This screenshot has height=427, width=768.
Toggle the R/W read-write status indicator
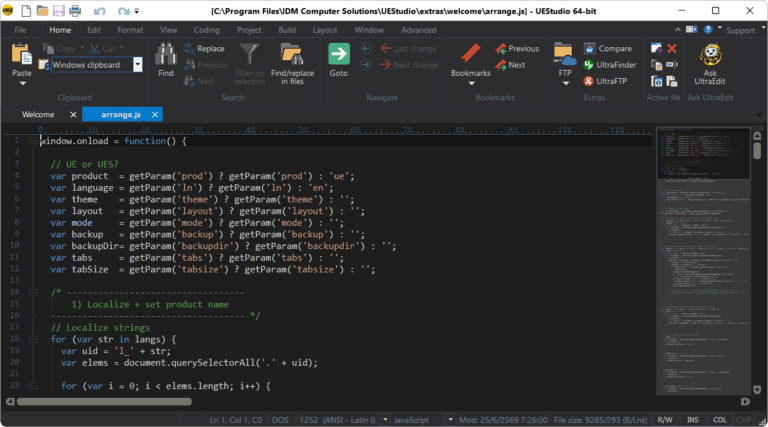pos(665,420)
